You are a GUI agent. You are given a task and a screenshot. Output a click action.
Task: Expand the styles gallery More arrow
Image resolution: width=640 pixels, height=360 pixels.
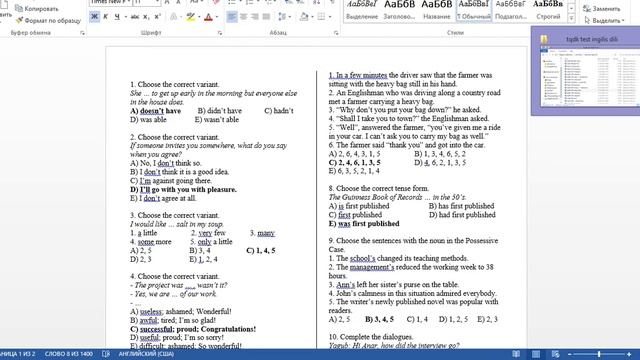571,18
